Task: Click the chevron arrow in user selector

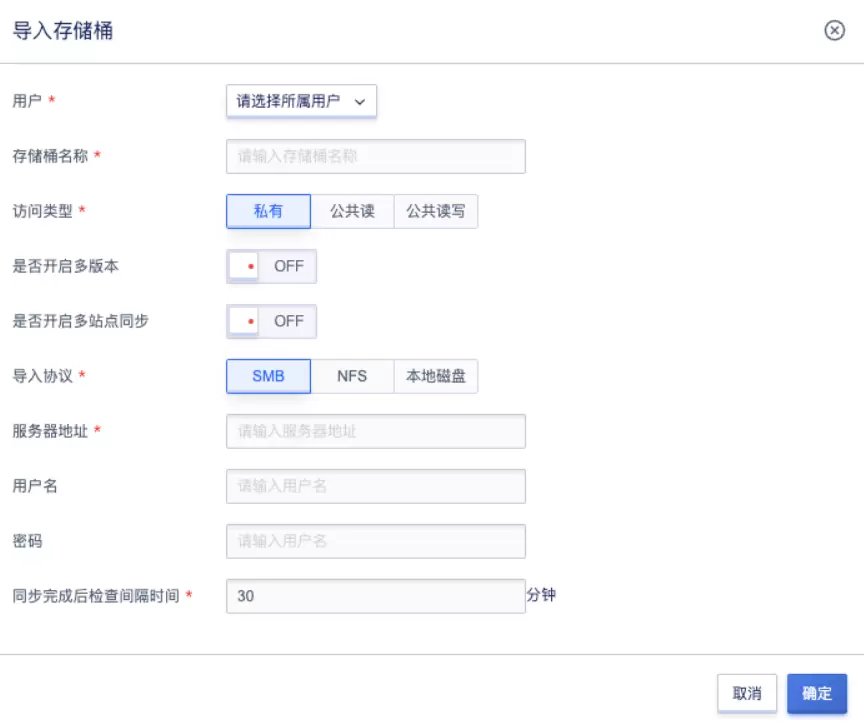Action: coord(360,102)
